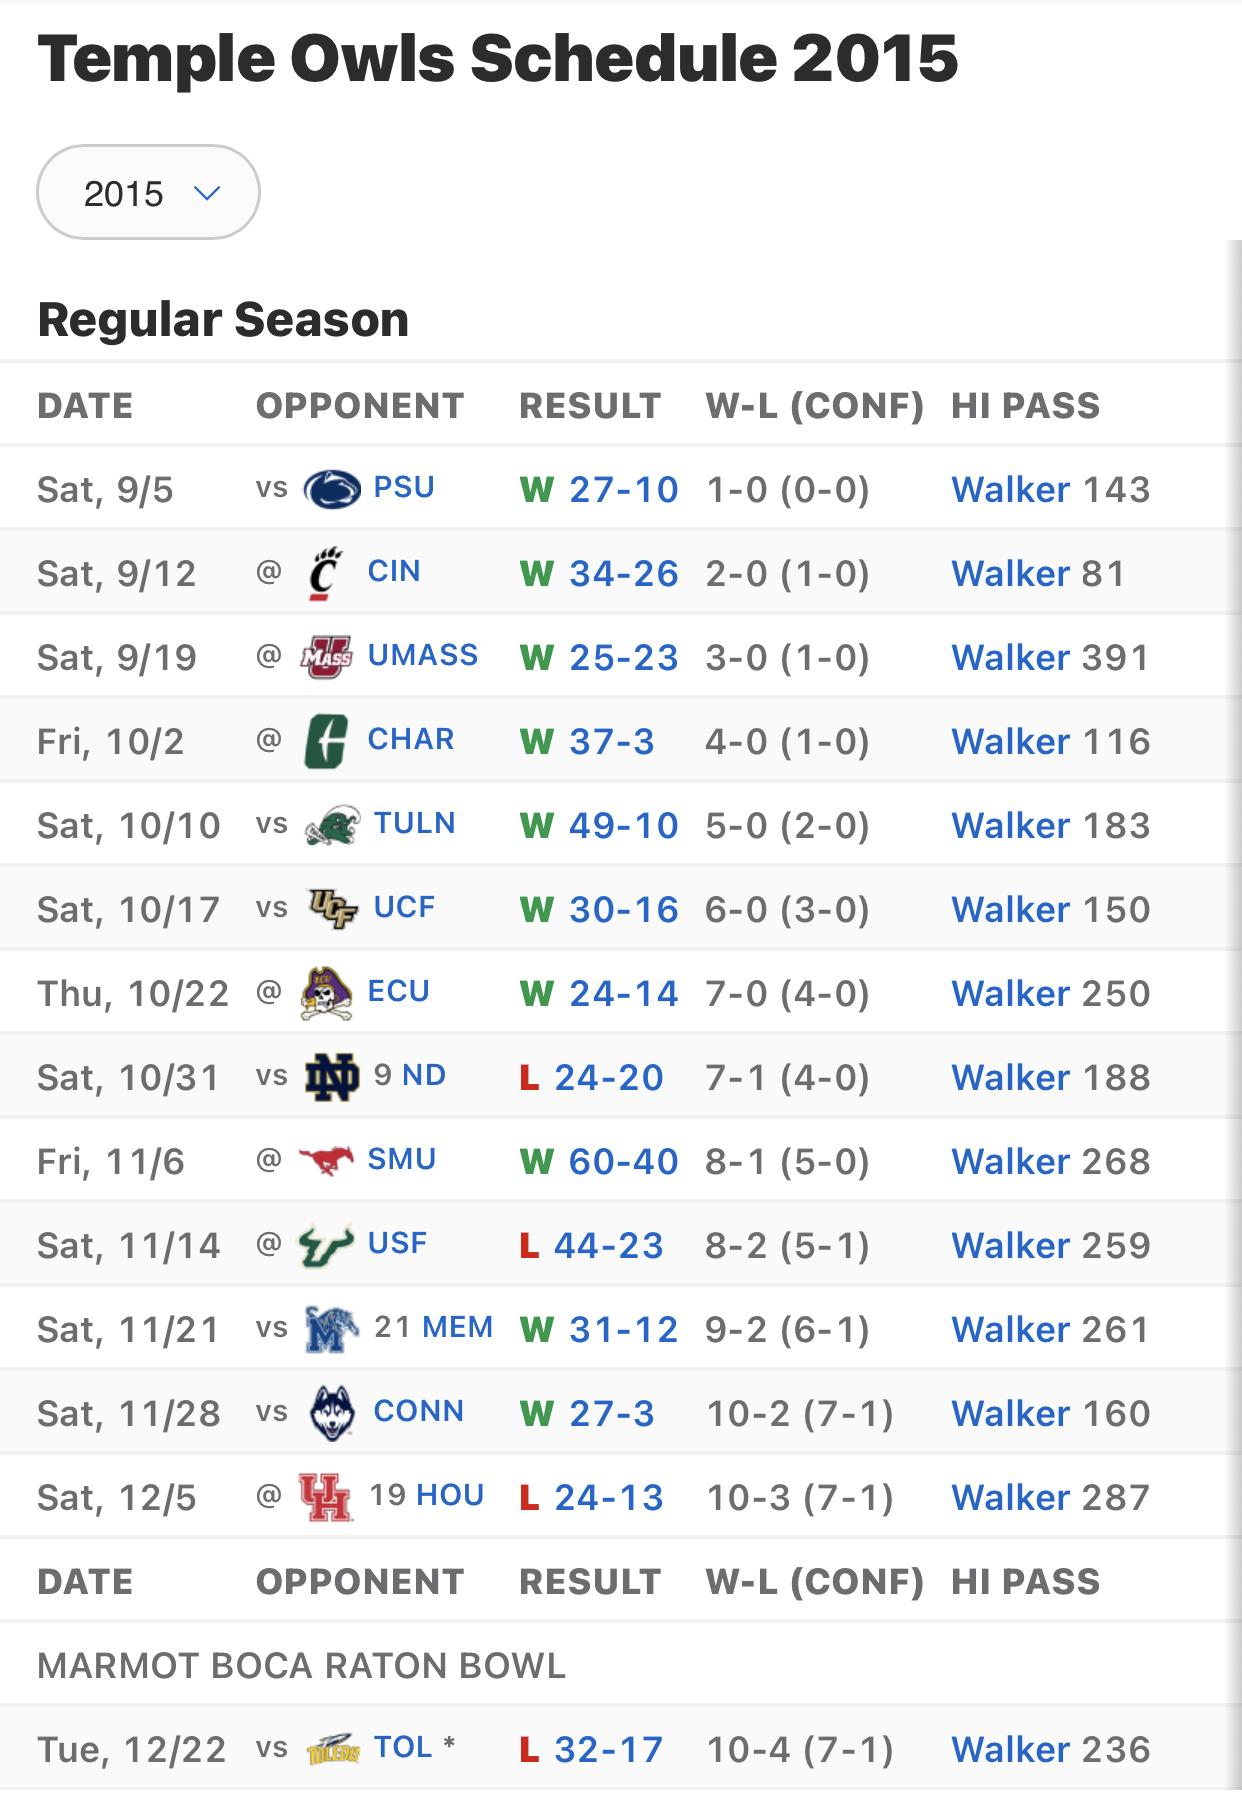1242x1810 pixels.
Task: Click the UConn Huskies logo
Action: (332, 1413)
